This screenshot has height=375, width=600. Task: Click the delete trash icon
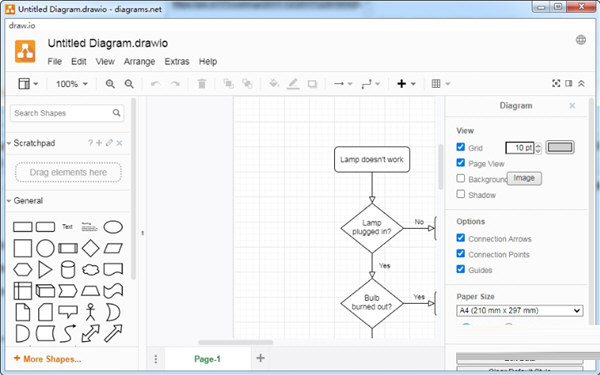coord(202,84)
